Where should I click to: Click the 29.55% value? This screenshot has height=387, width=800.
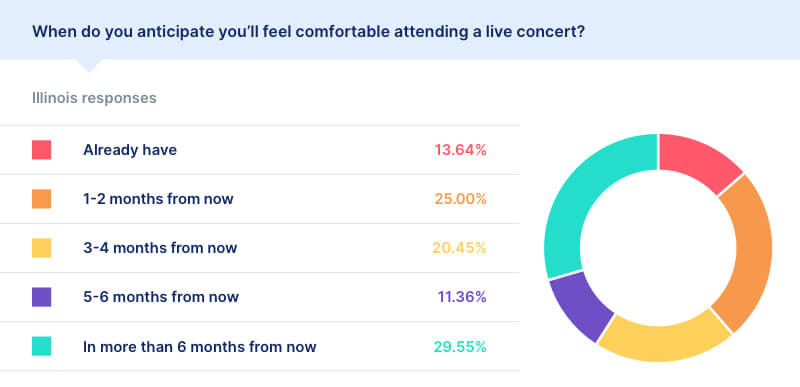pyautogui.click(x=460, y=347)
